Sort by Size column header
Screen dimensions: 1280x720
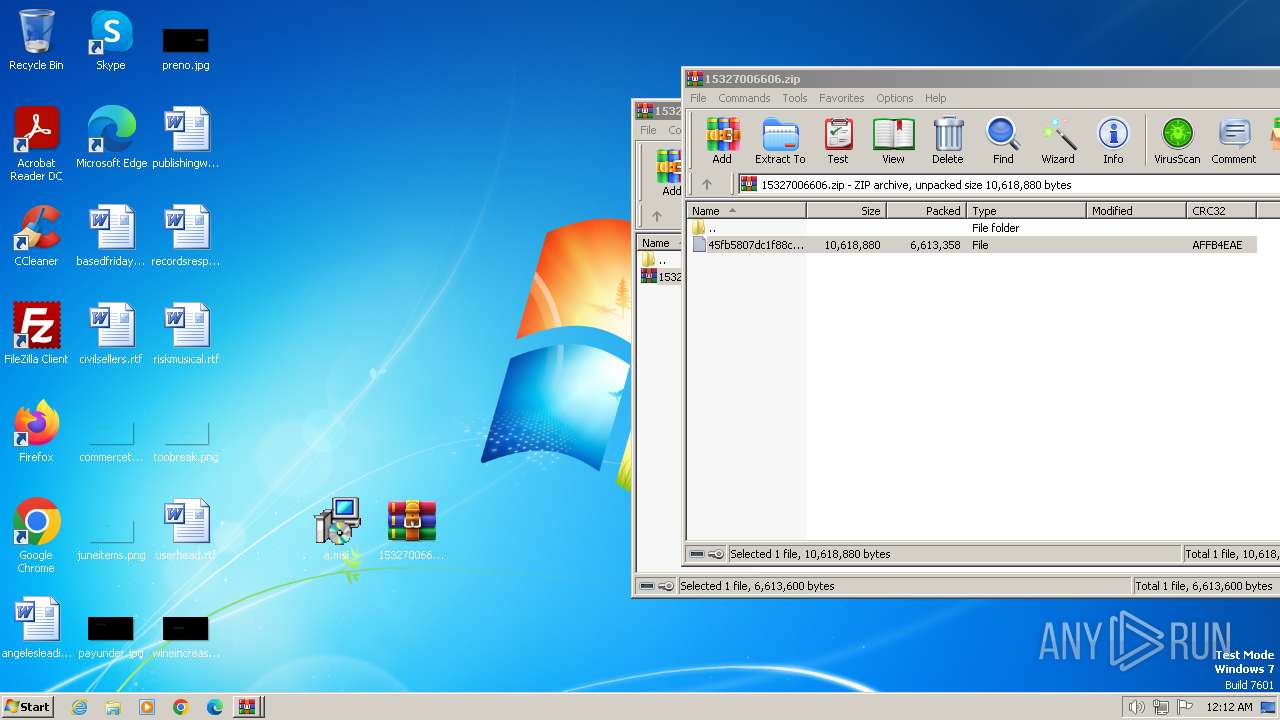(x=846, y=211)
